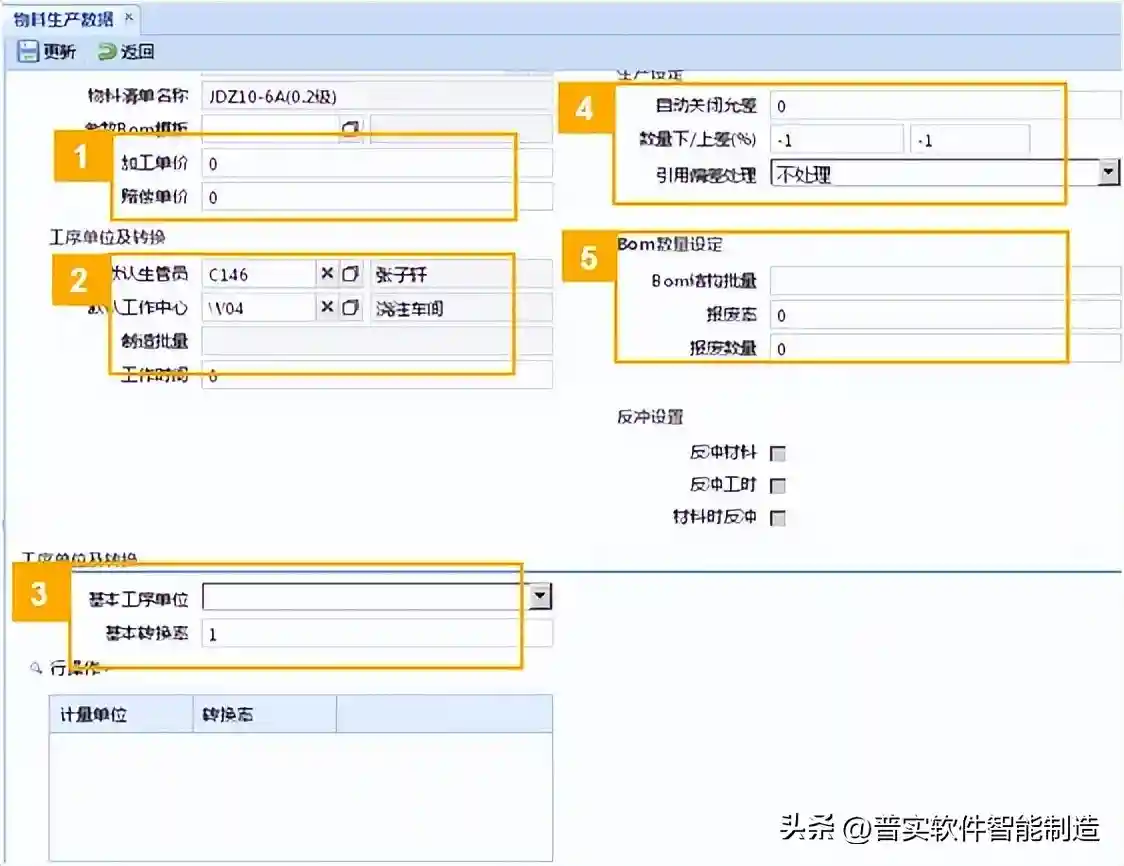The image size is (1124, 866).
Task: Enable the 反冲材料 checkbox
Action: (x=778, y=453)
